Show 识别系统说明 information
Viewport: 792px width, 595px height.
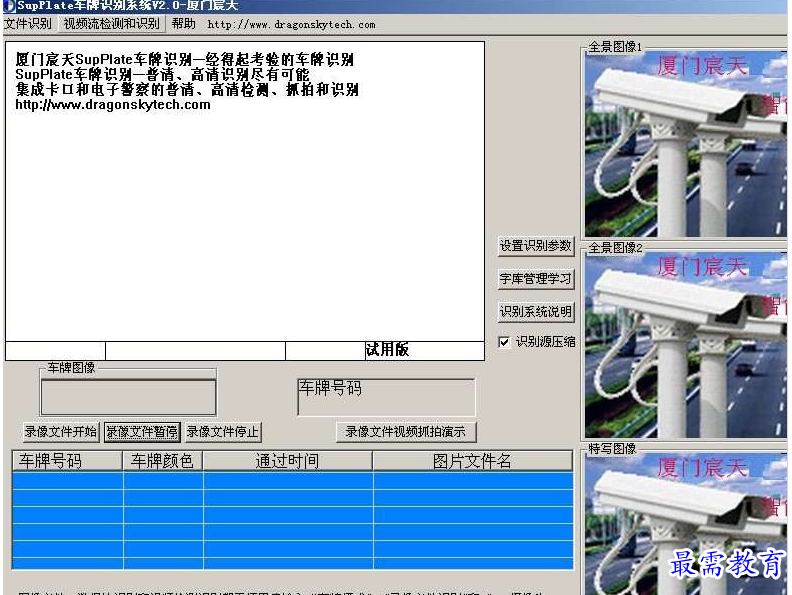point(535,312)
